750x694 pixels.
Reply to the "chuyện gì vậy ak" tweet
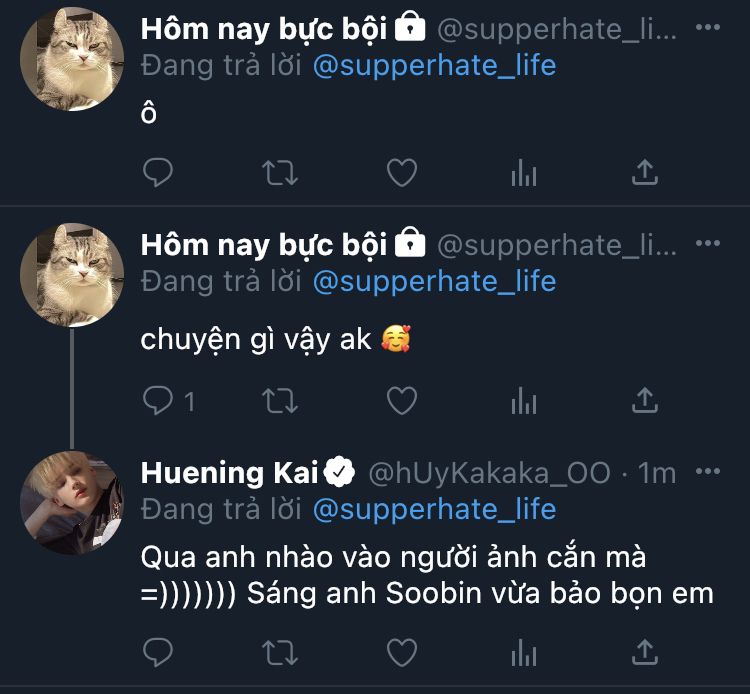click(x=158, y=401)
